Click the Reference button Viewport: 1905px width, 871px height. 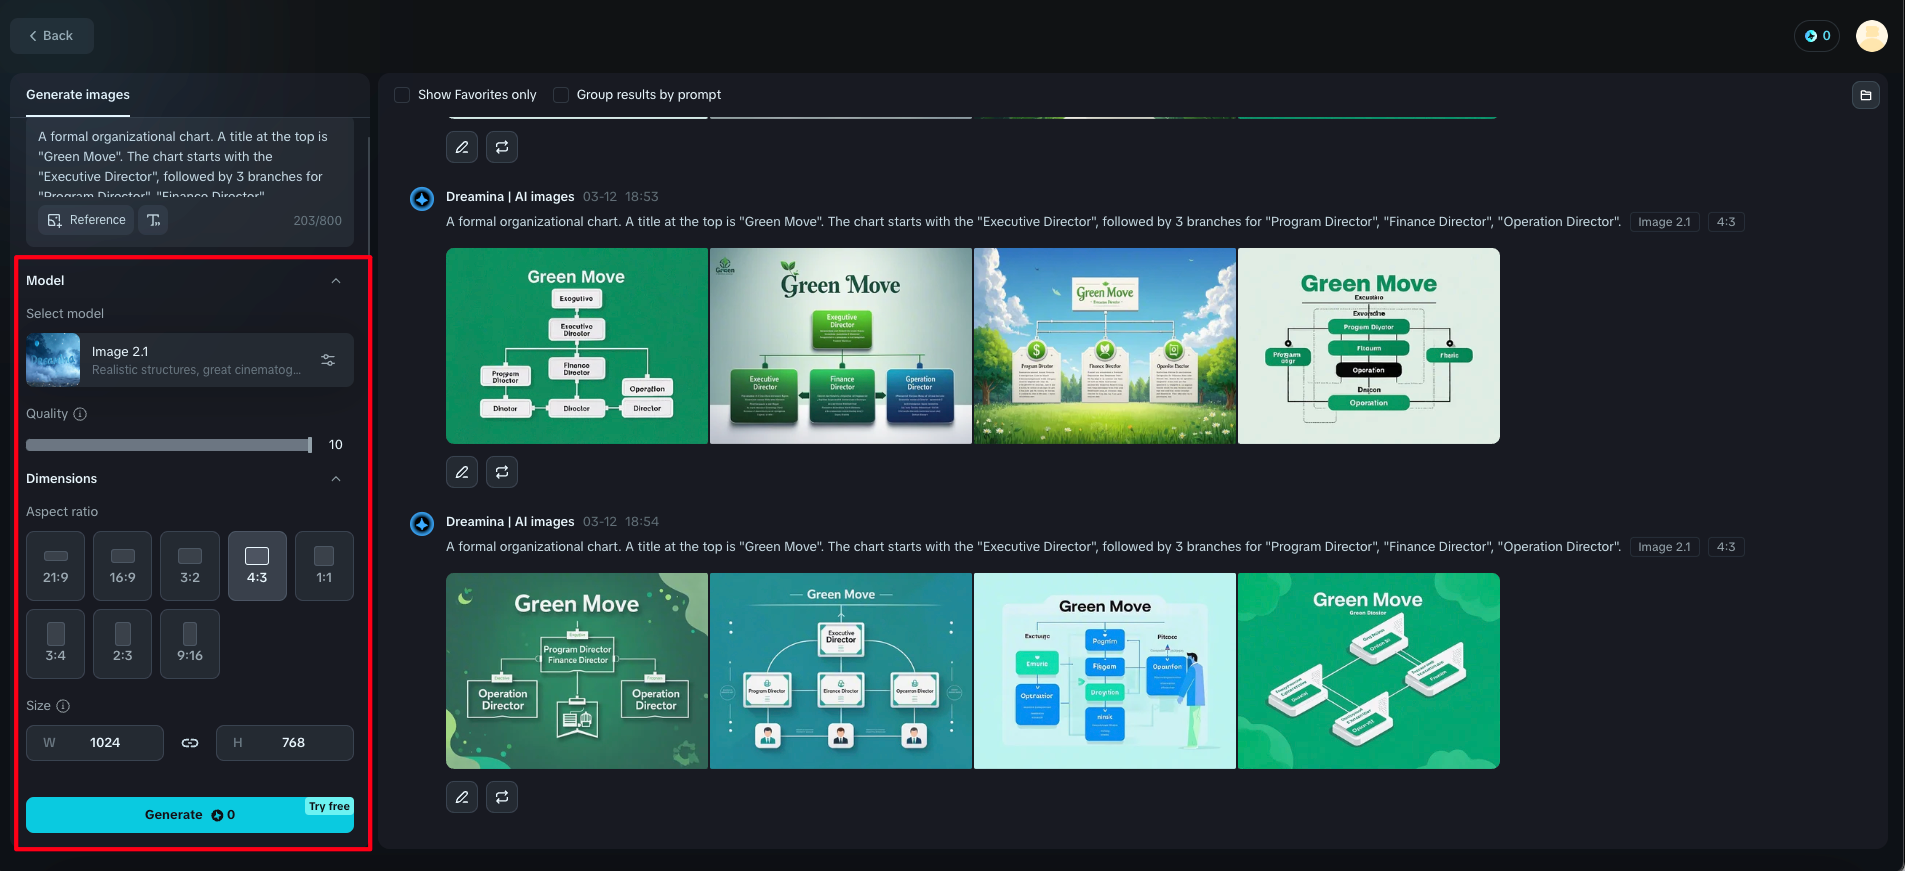click(86, 220)
